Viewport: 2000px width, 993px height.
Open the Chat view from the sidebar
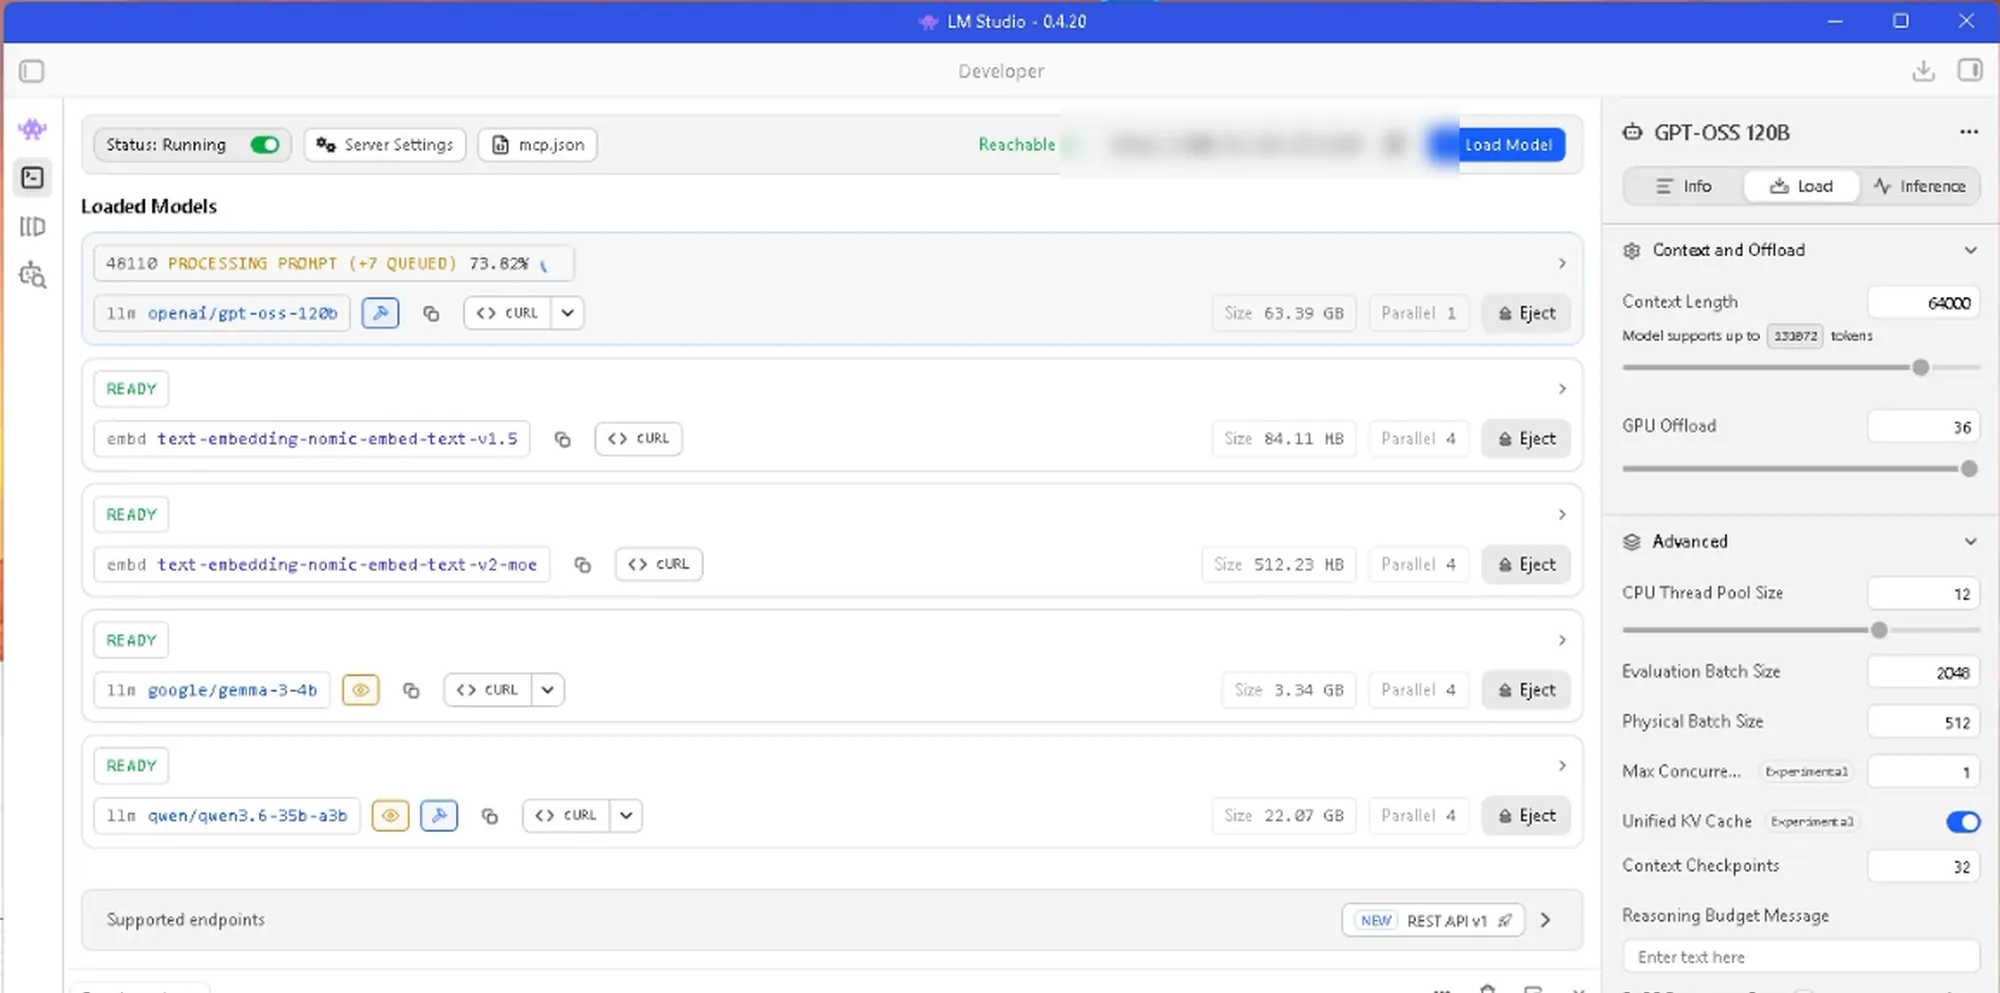tap(32, 129)
